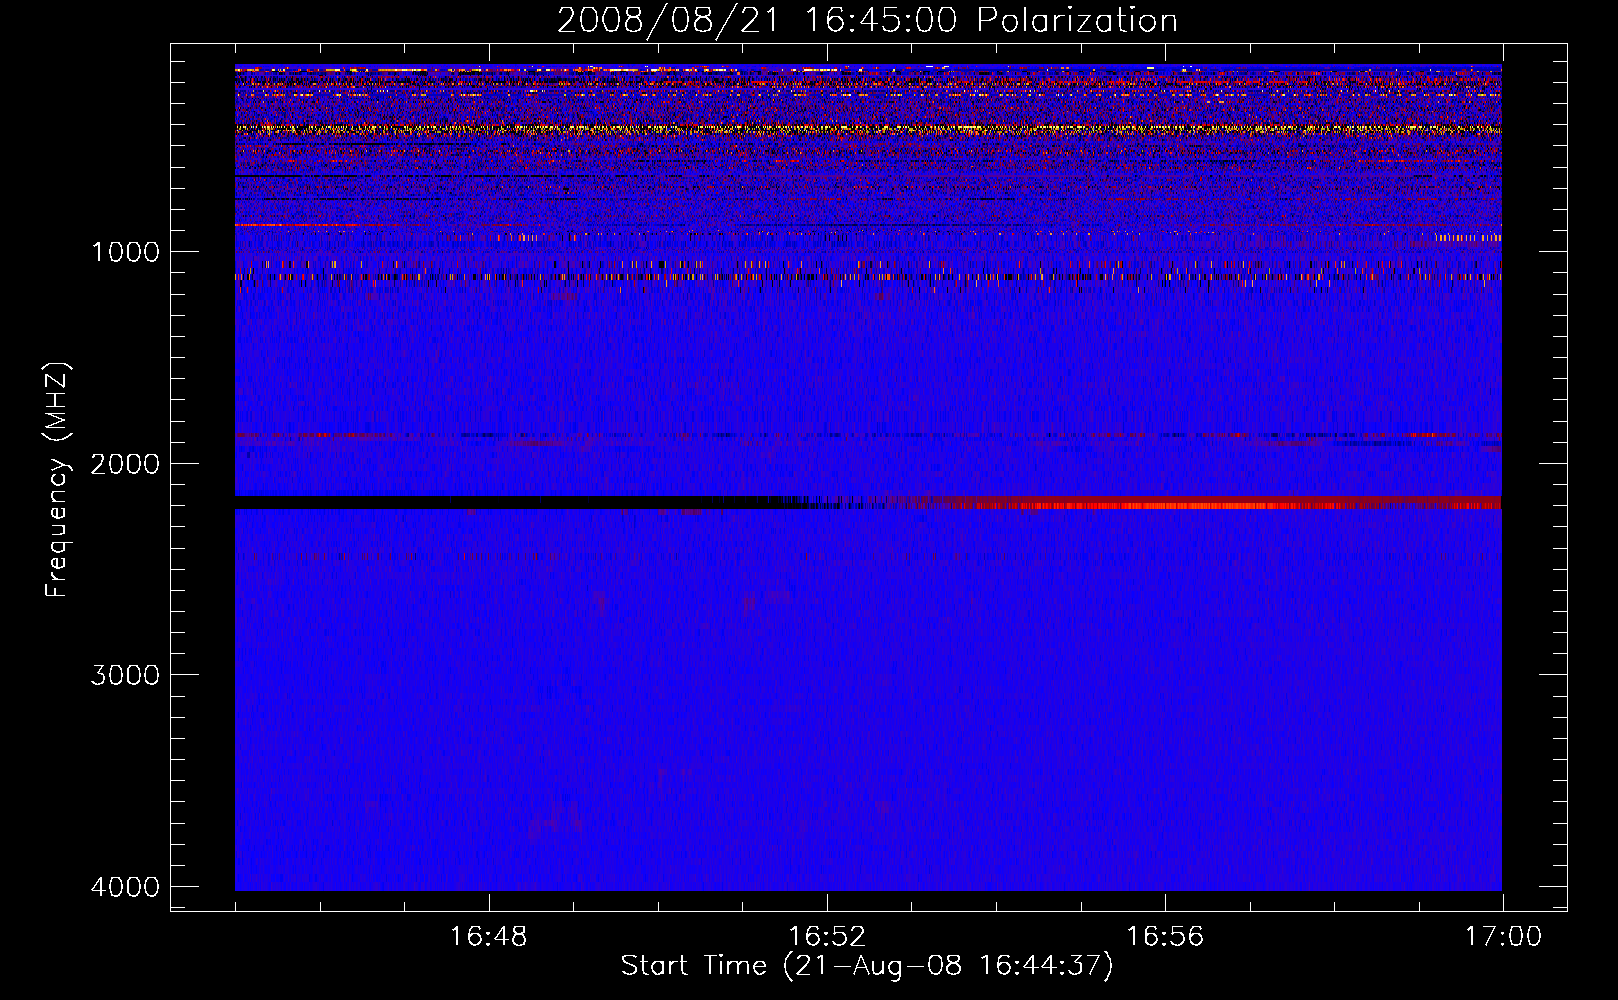Click the black band segment near 2200 MHz
1618x1000 pixels.
[520, 503]
